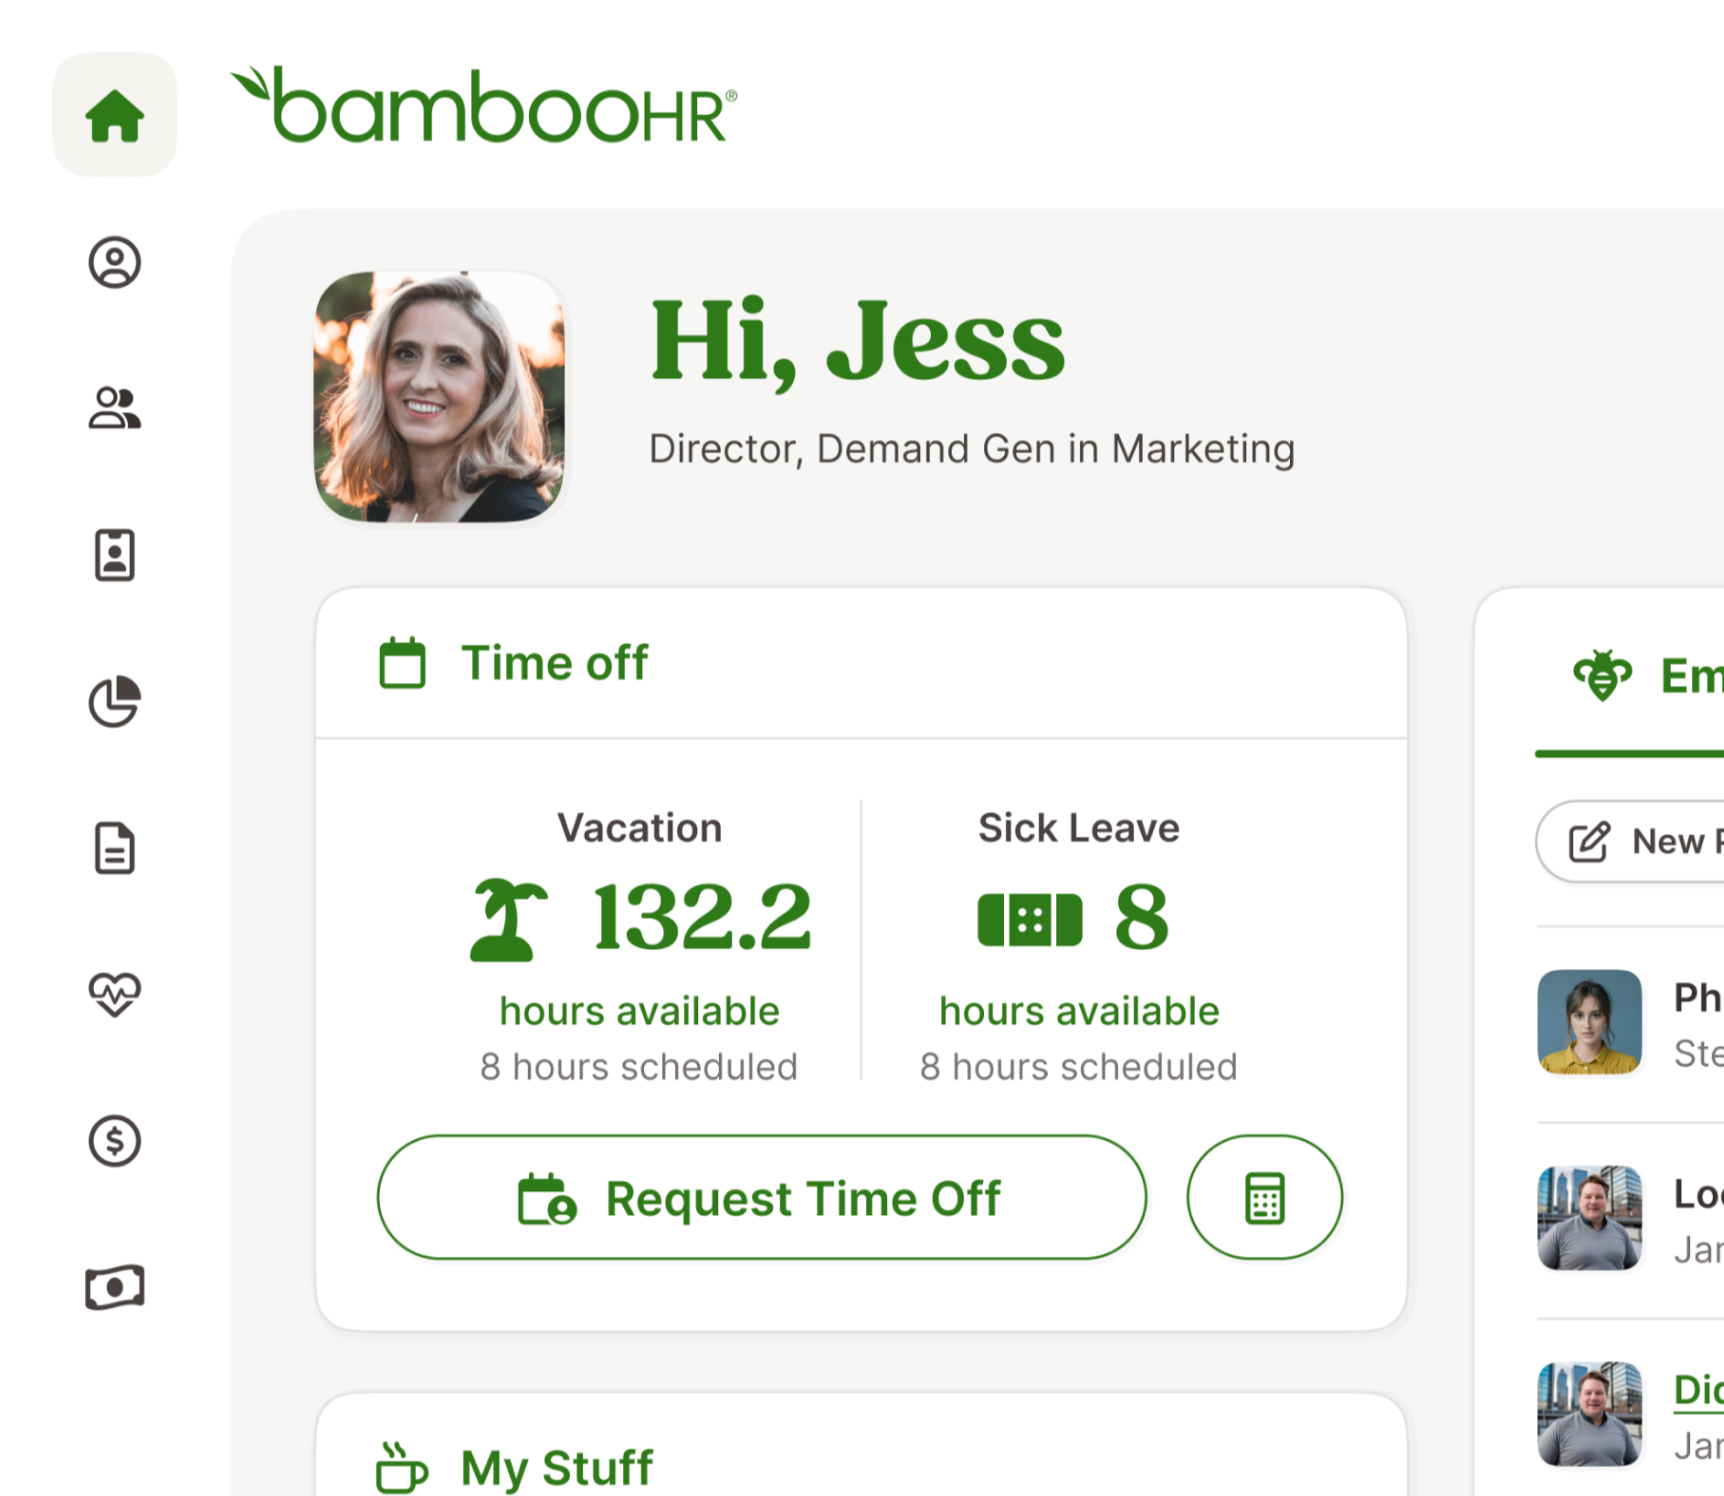The width and height of the screenshot is (1724, 1496).
Task: Select the Home icon in the sidebar
Action: pos(114,116)
